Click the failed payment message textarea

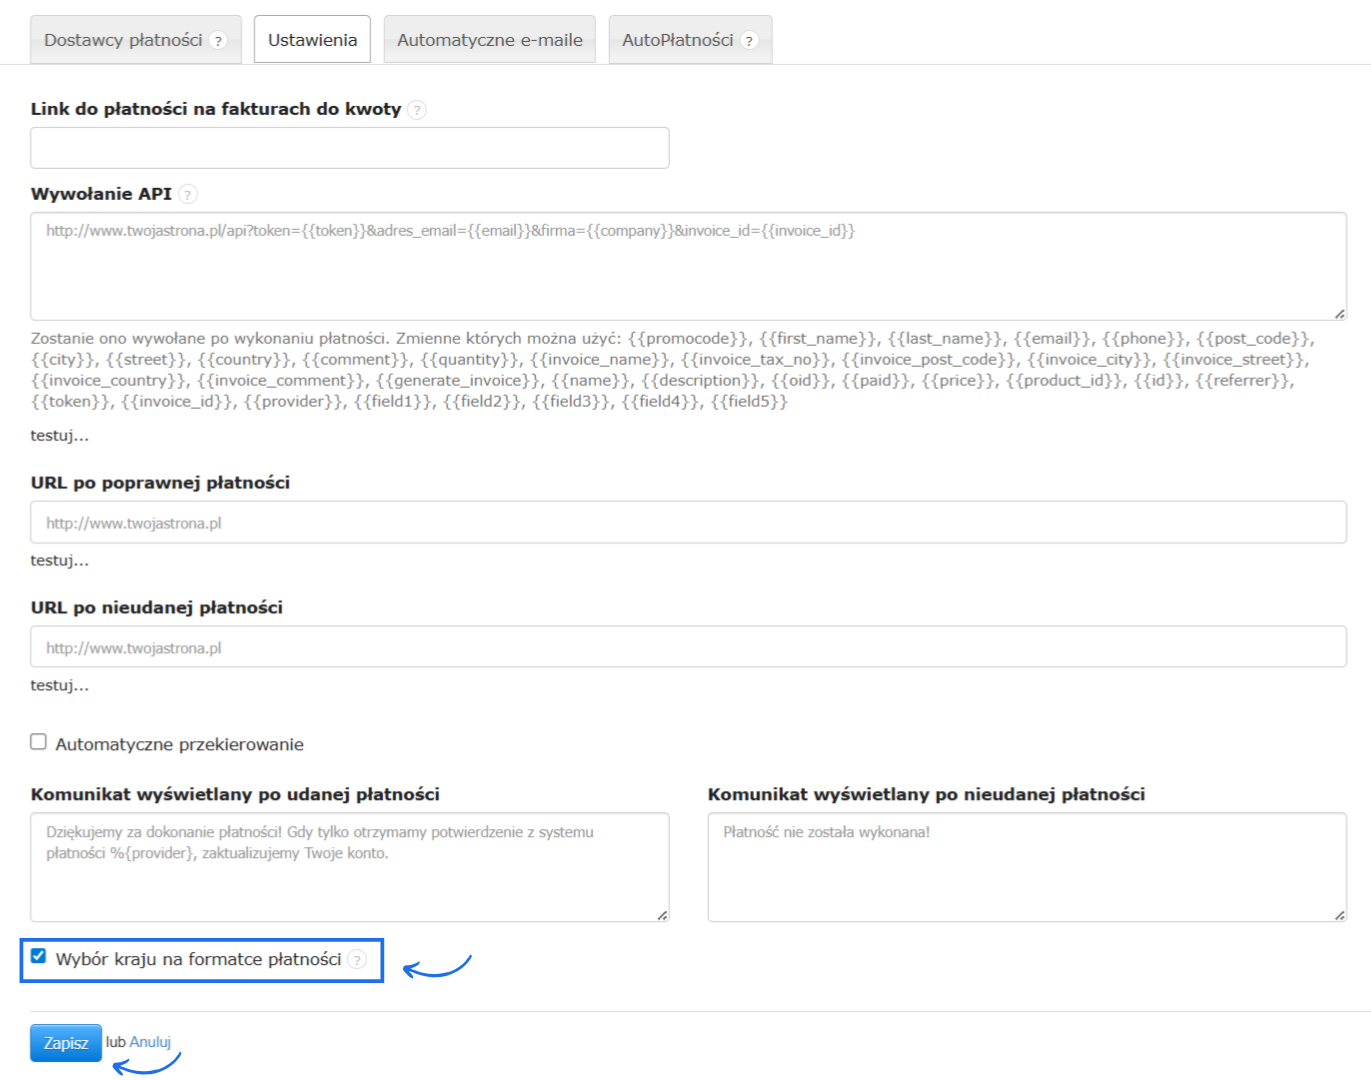[x=1026, y=867]
